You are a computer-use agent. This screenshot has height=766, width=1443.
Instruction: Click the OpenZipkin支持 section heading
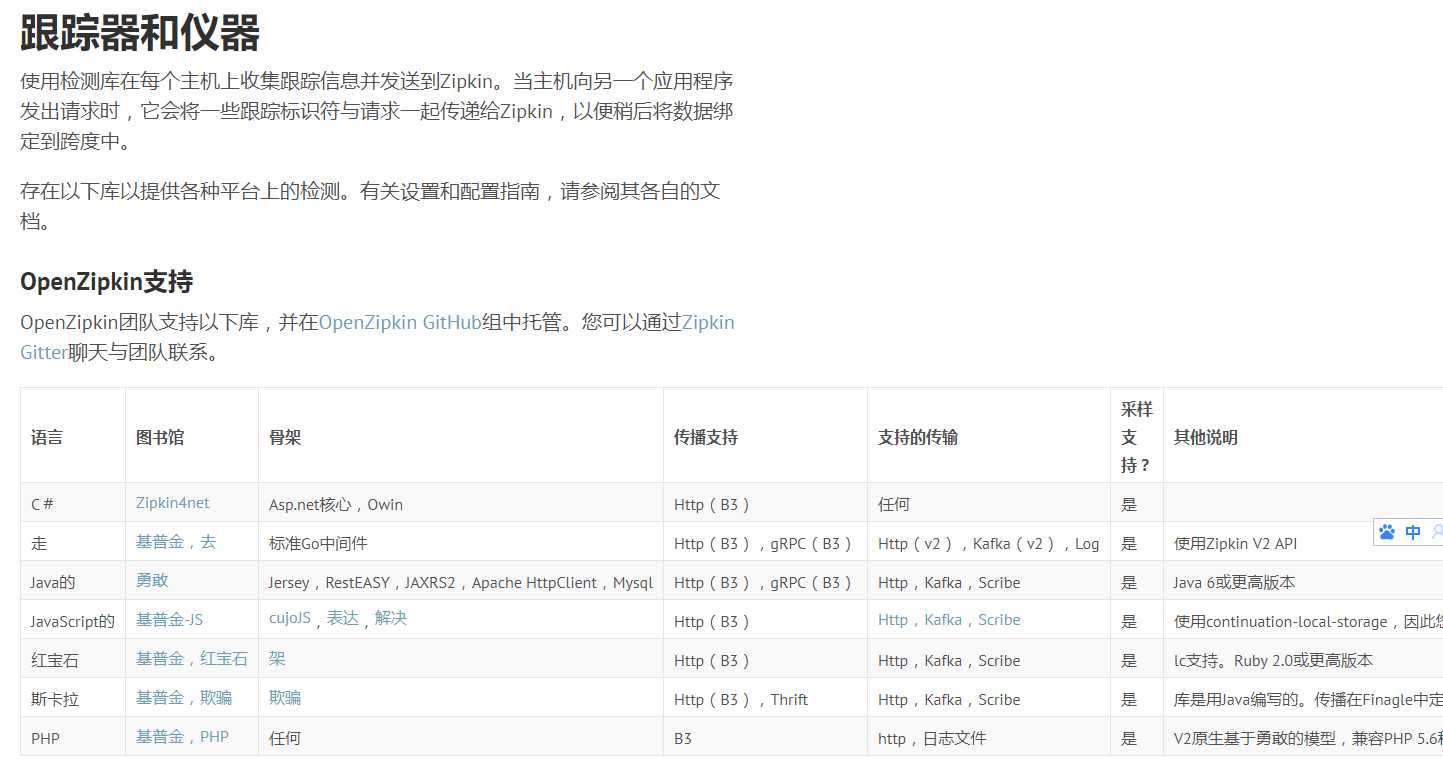click(106, 281)
